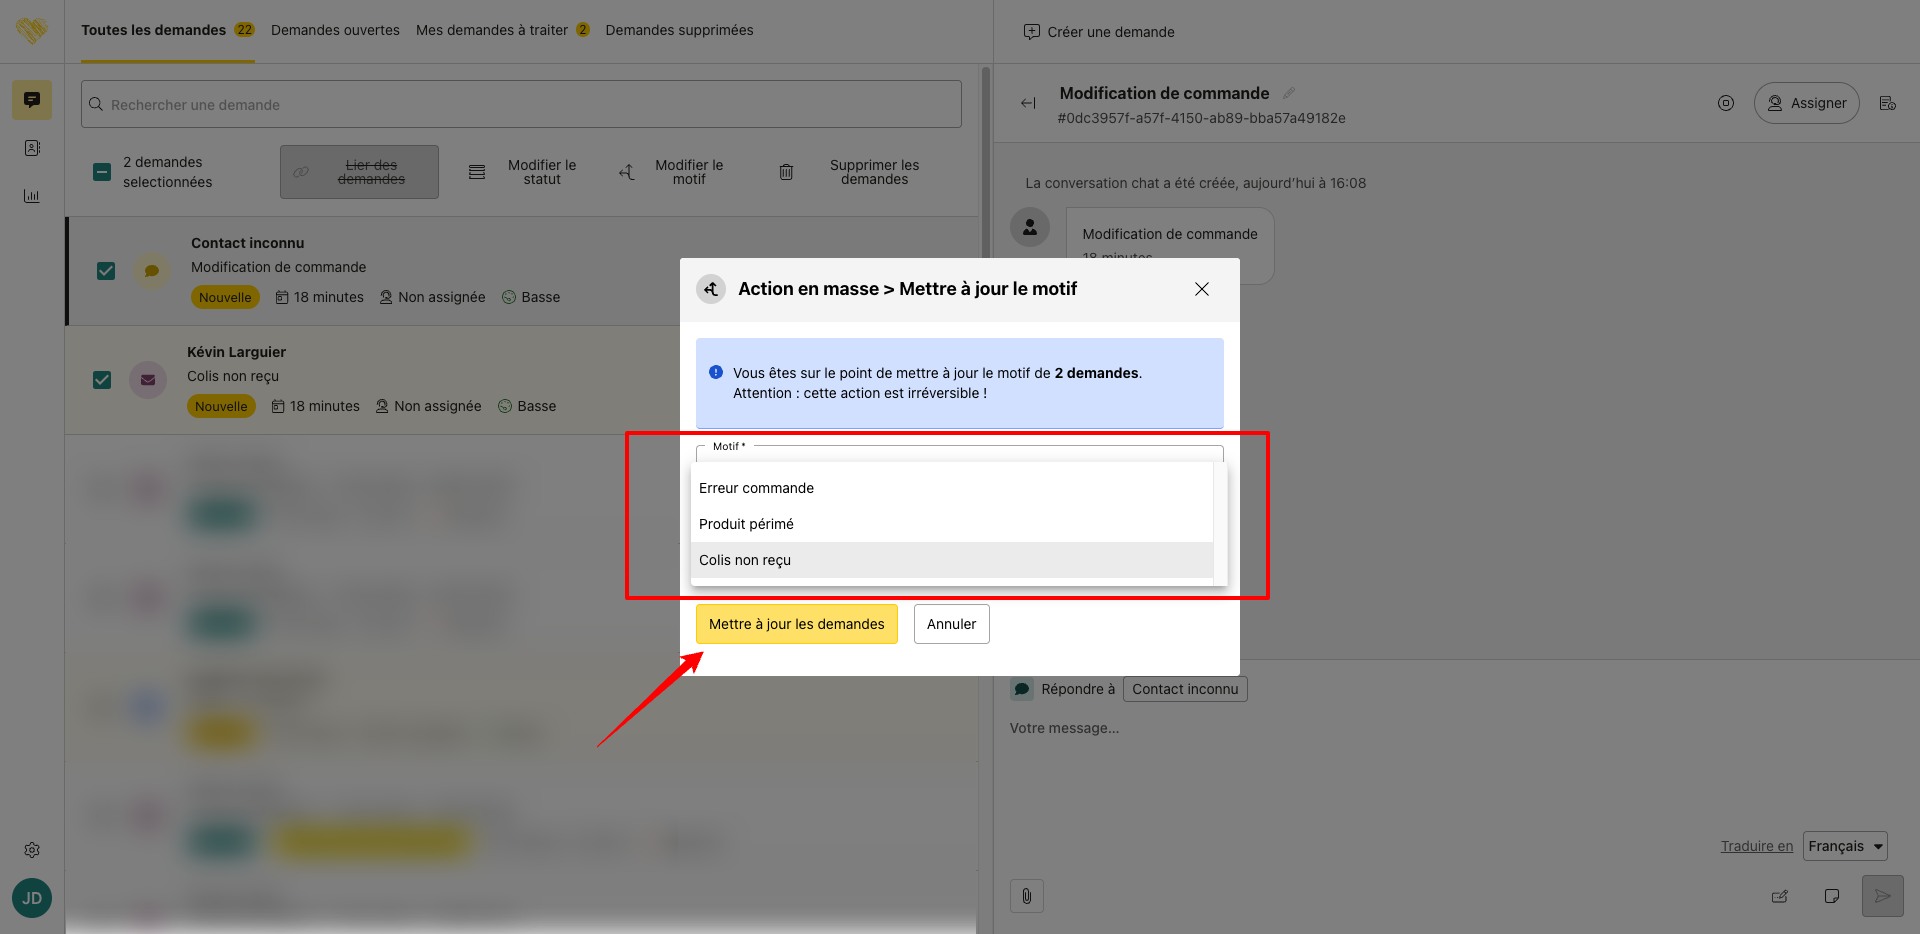The height and width of the screenshot is (934, 1920).
Task: Click 'Mettre à jour les demandes' button
Action: tap(796, 624)
